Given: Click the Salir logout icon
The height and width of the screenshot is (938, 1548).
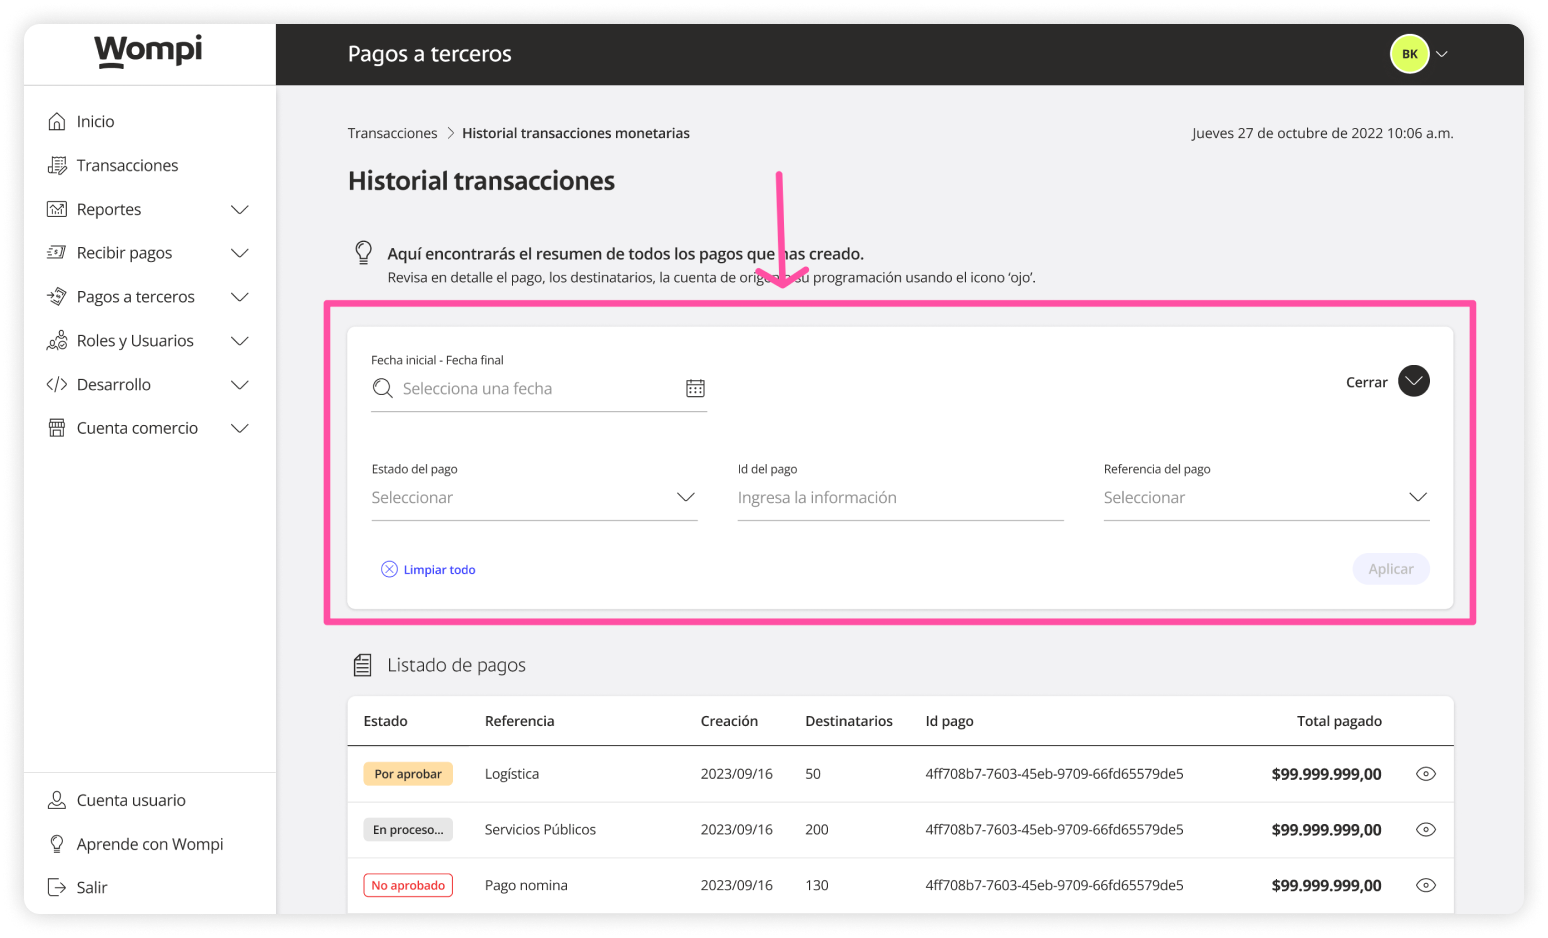Looking at the screenshot, I should (x=57, y=887).
